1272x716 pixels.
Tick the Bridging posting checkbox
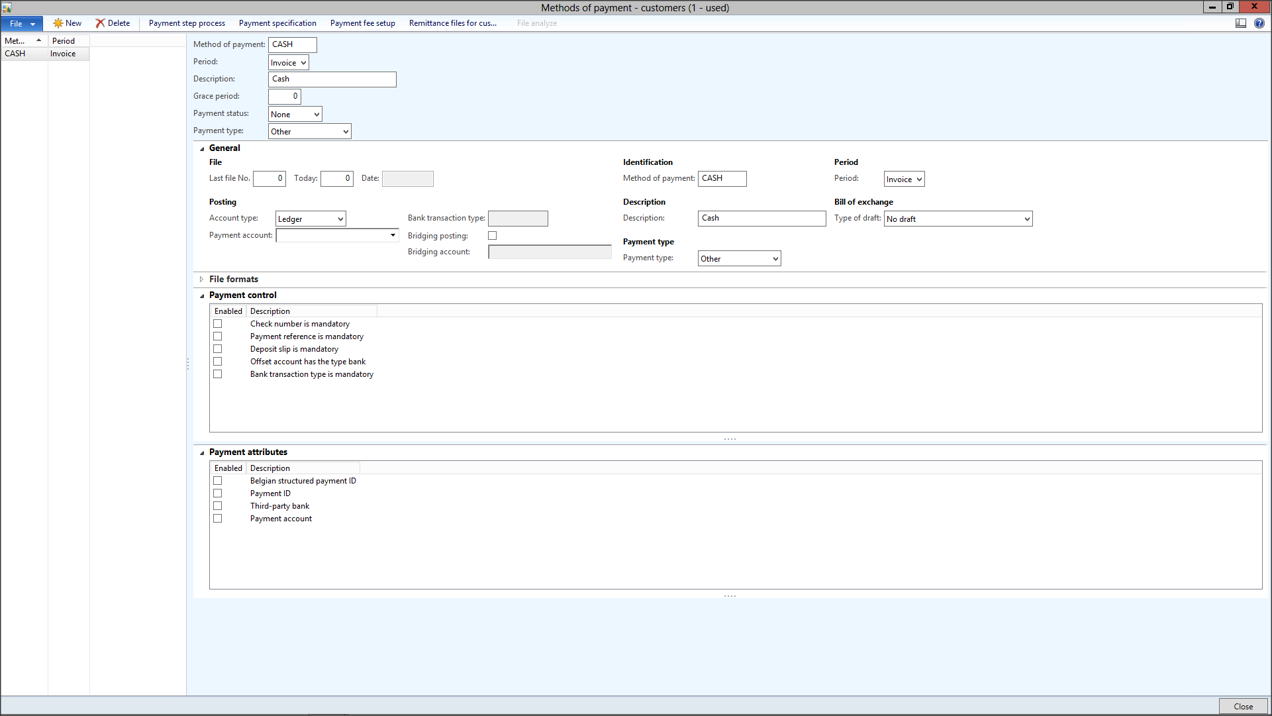492,236
